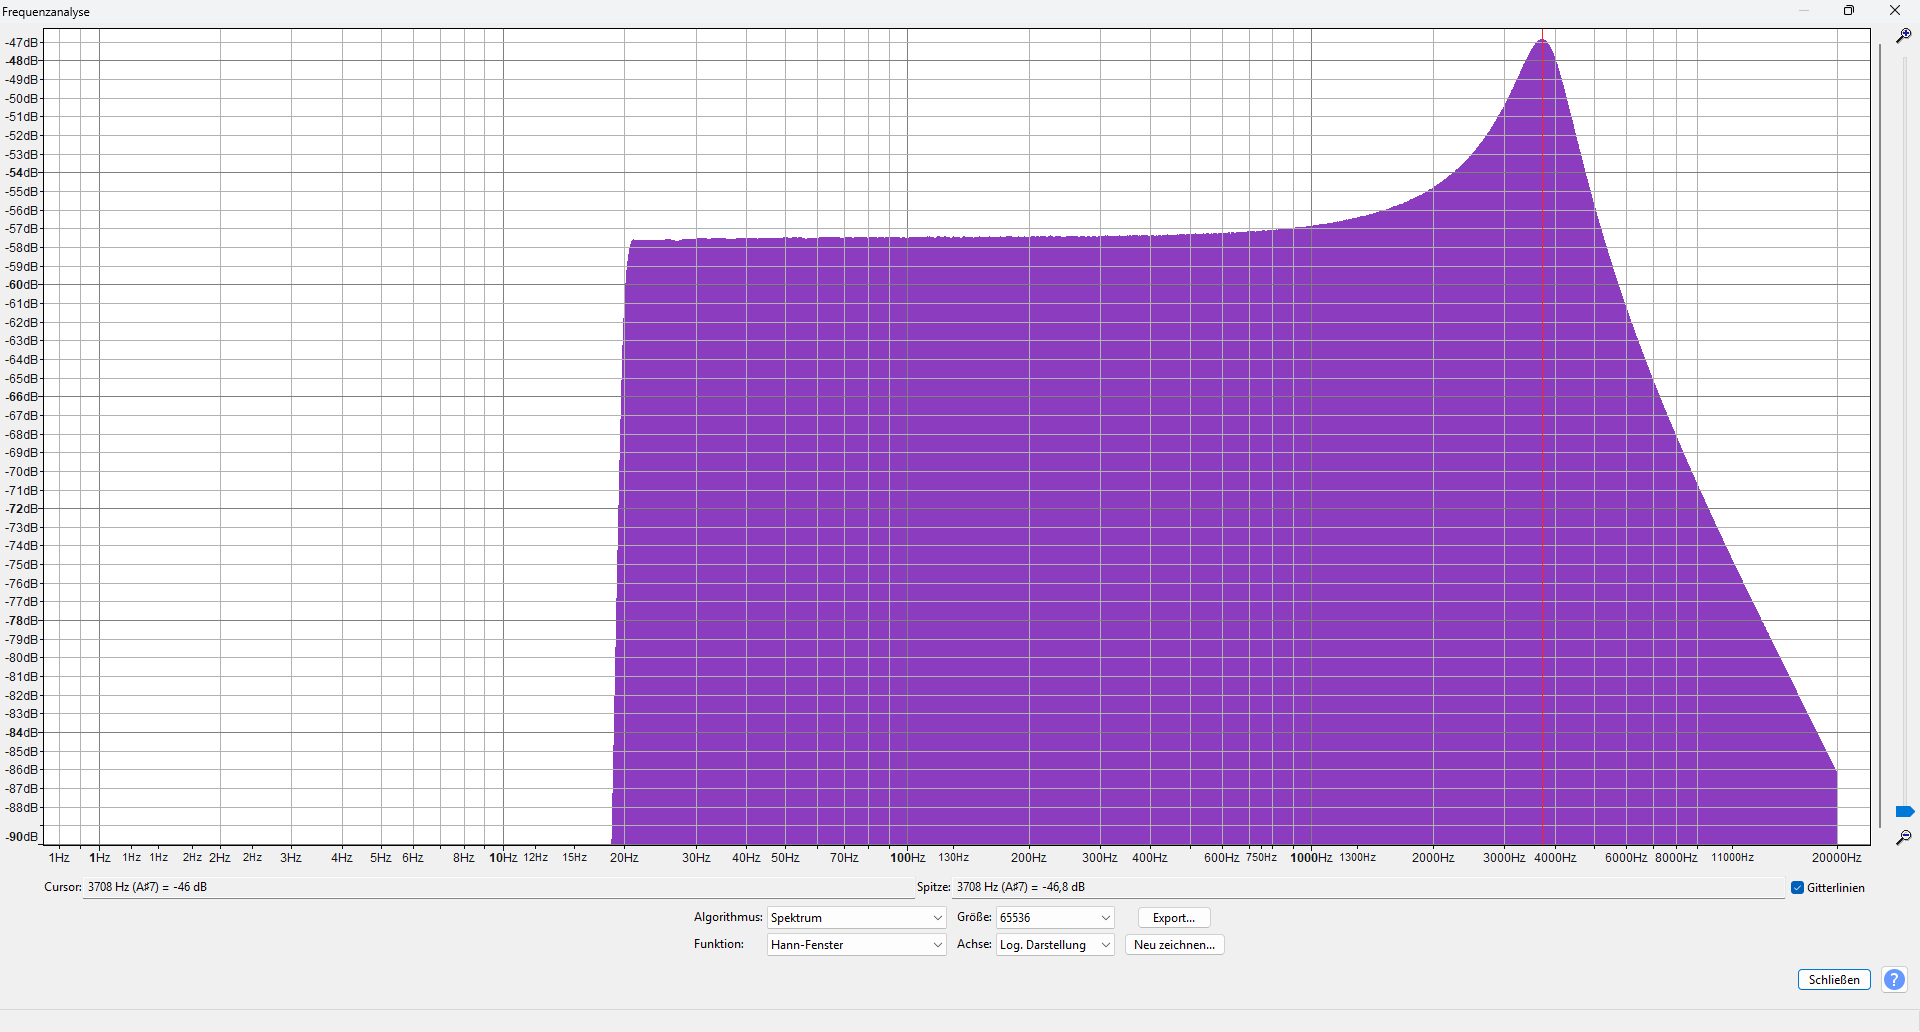Expand the Achse dropdown showing Log. Darstellung
The height and width of the screenshot is (1032, 1920).
click(1055, 945)
